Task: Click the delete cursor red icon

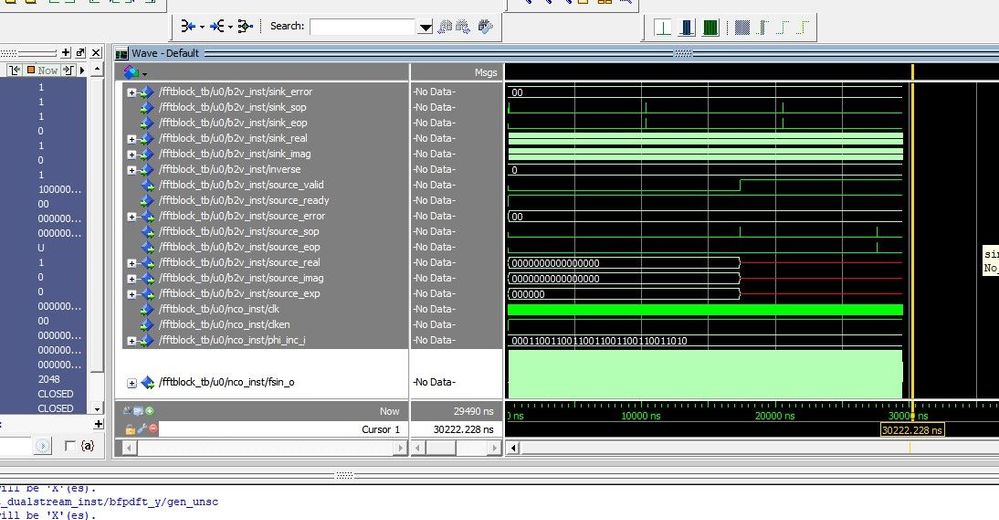Action: tap(152, 428)
